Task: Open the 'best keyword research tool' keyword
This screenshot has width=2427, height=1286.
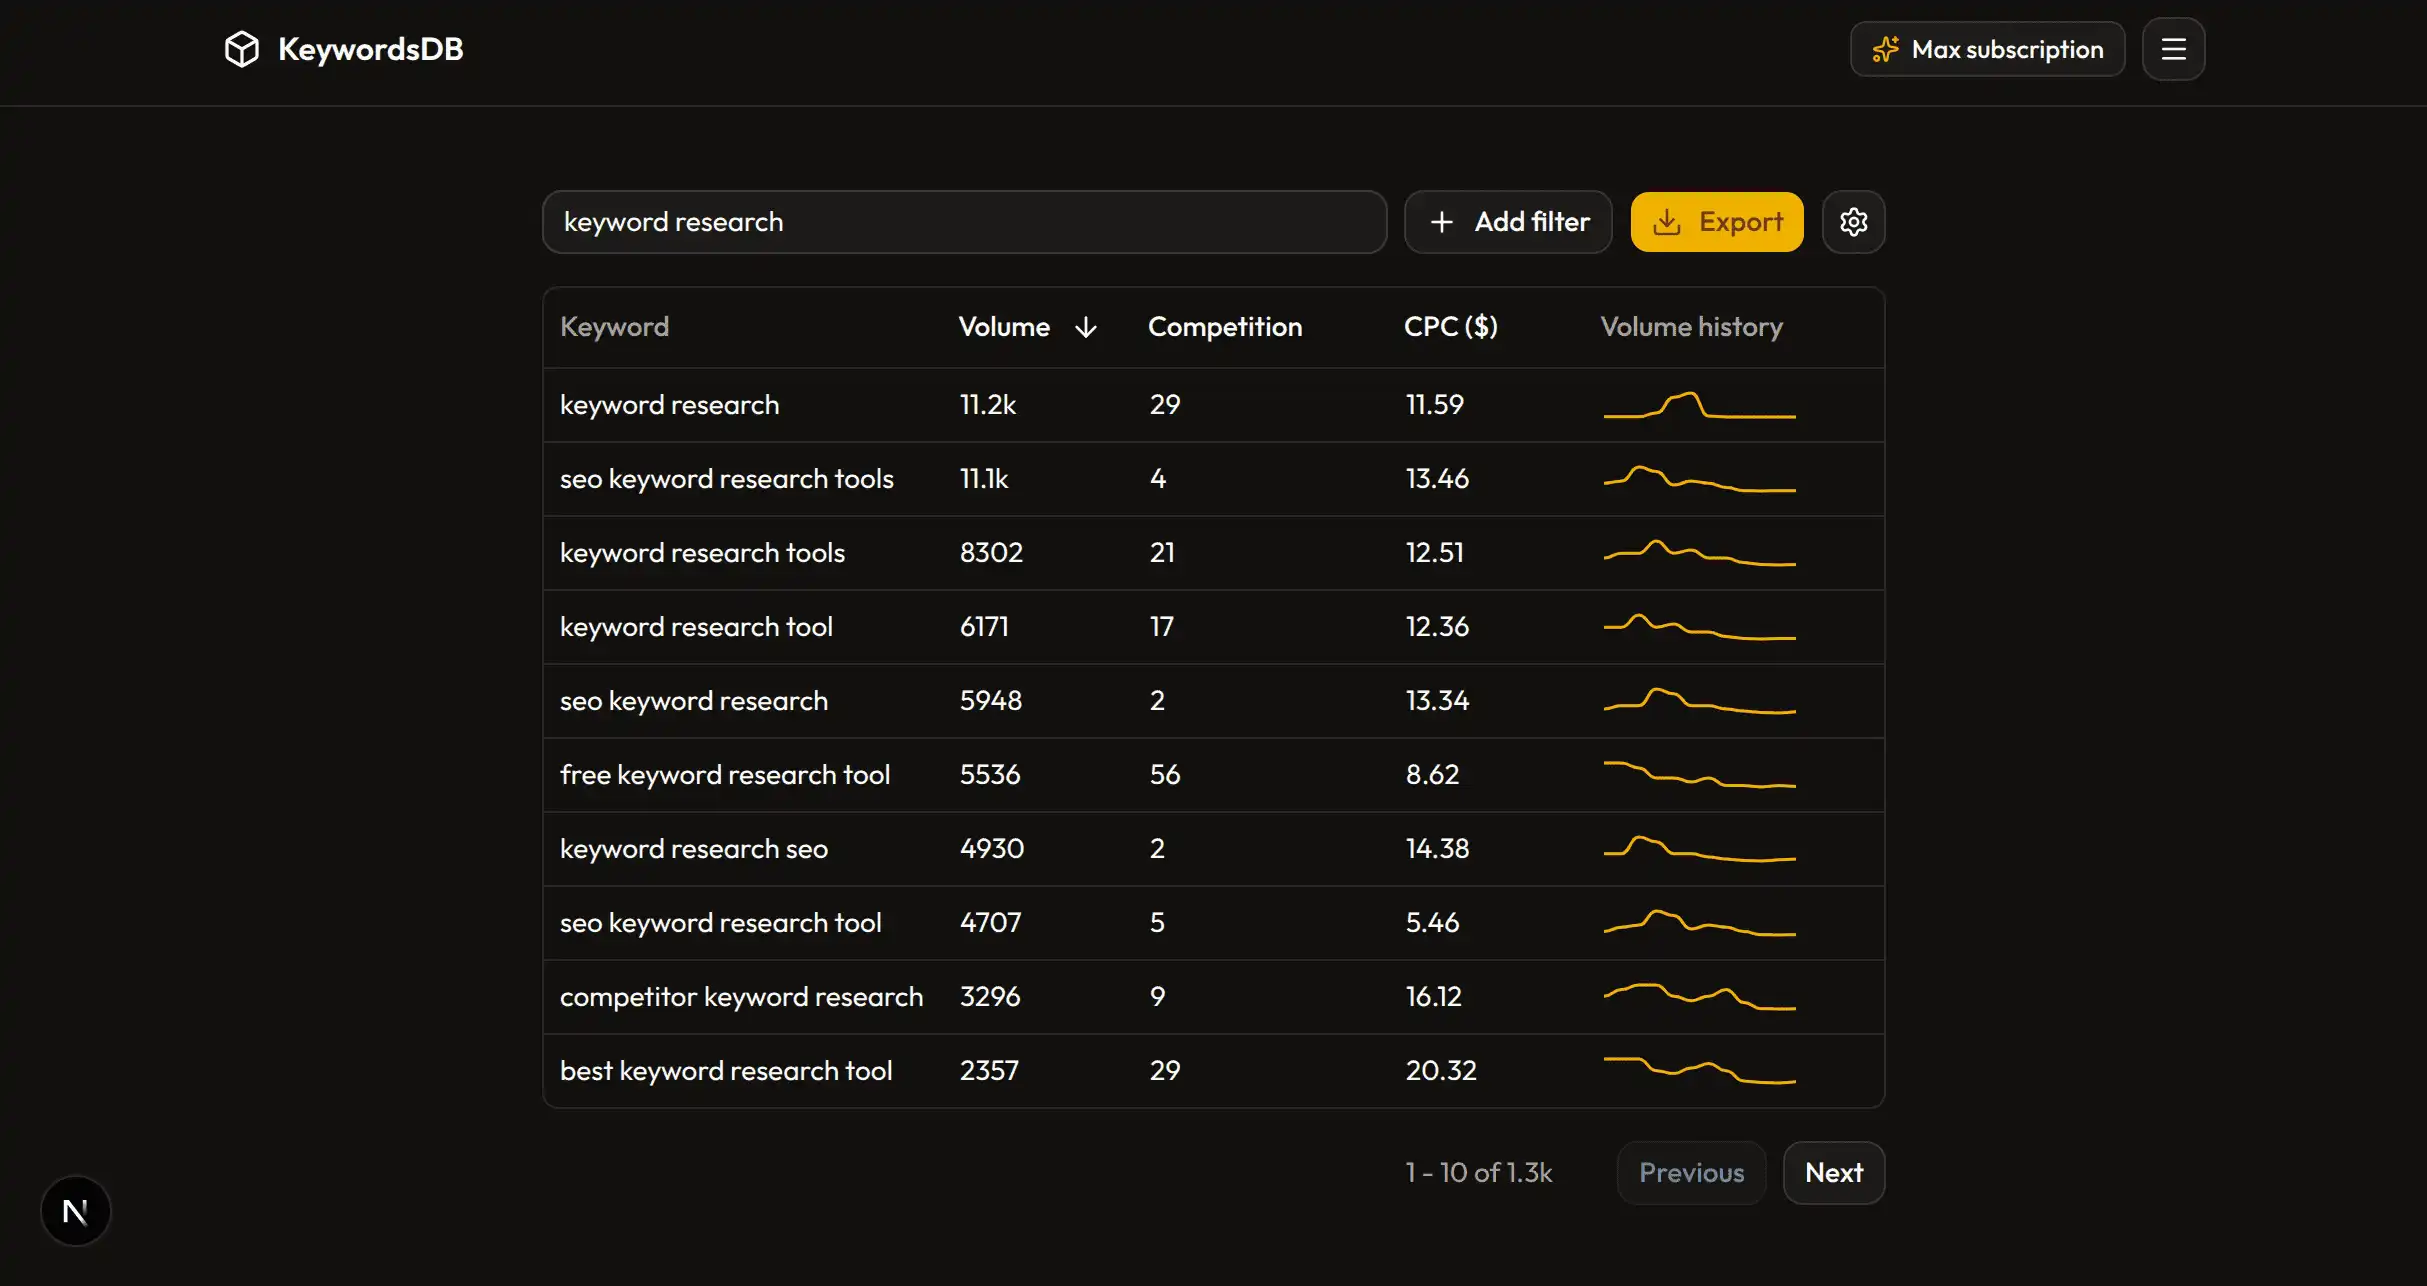Action: point(726,1070)
